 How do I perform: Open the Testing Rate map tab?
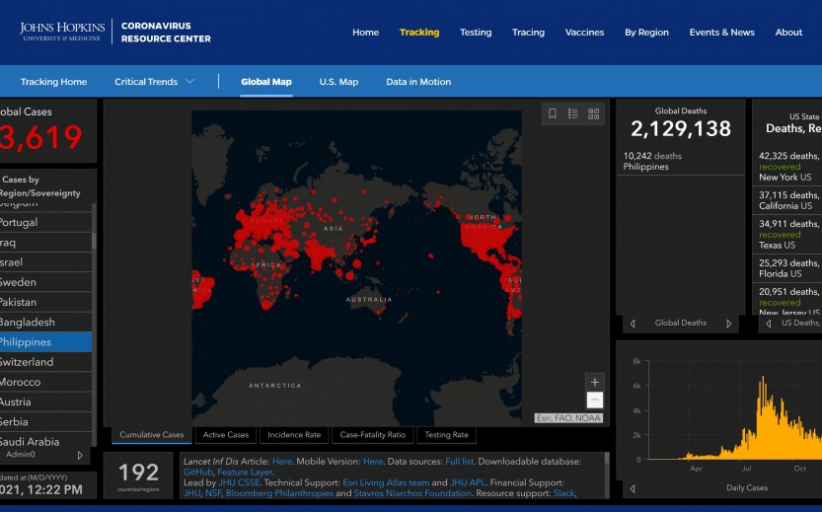[446, 435]
